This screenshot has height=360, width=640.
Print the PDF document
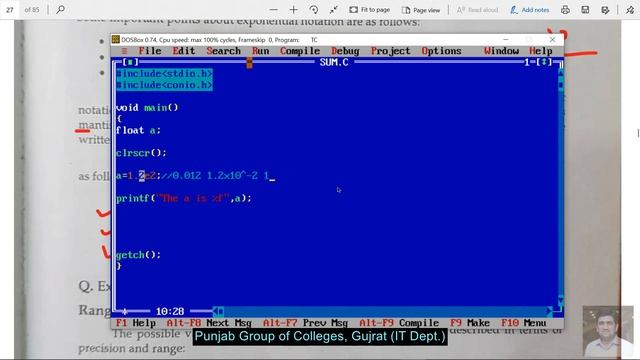[565, 9]
